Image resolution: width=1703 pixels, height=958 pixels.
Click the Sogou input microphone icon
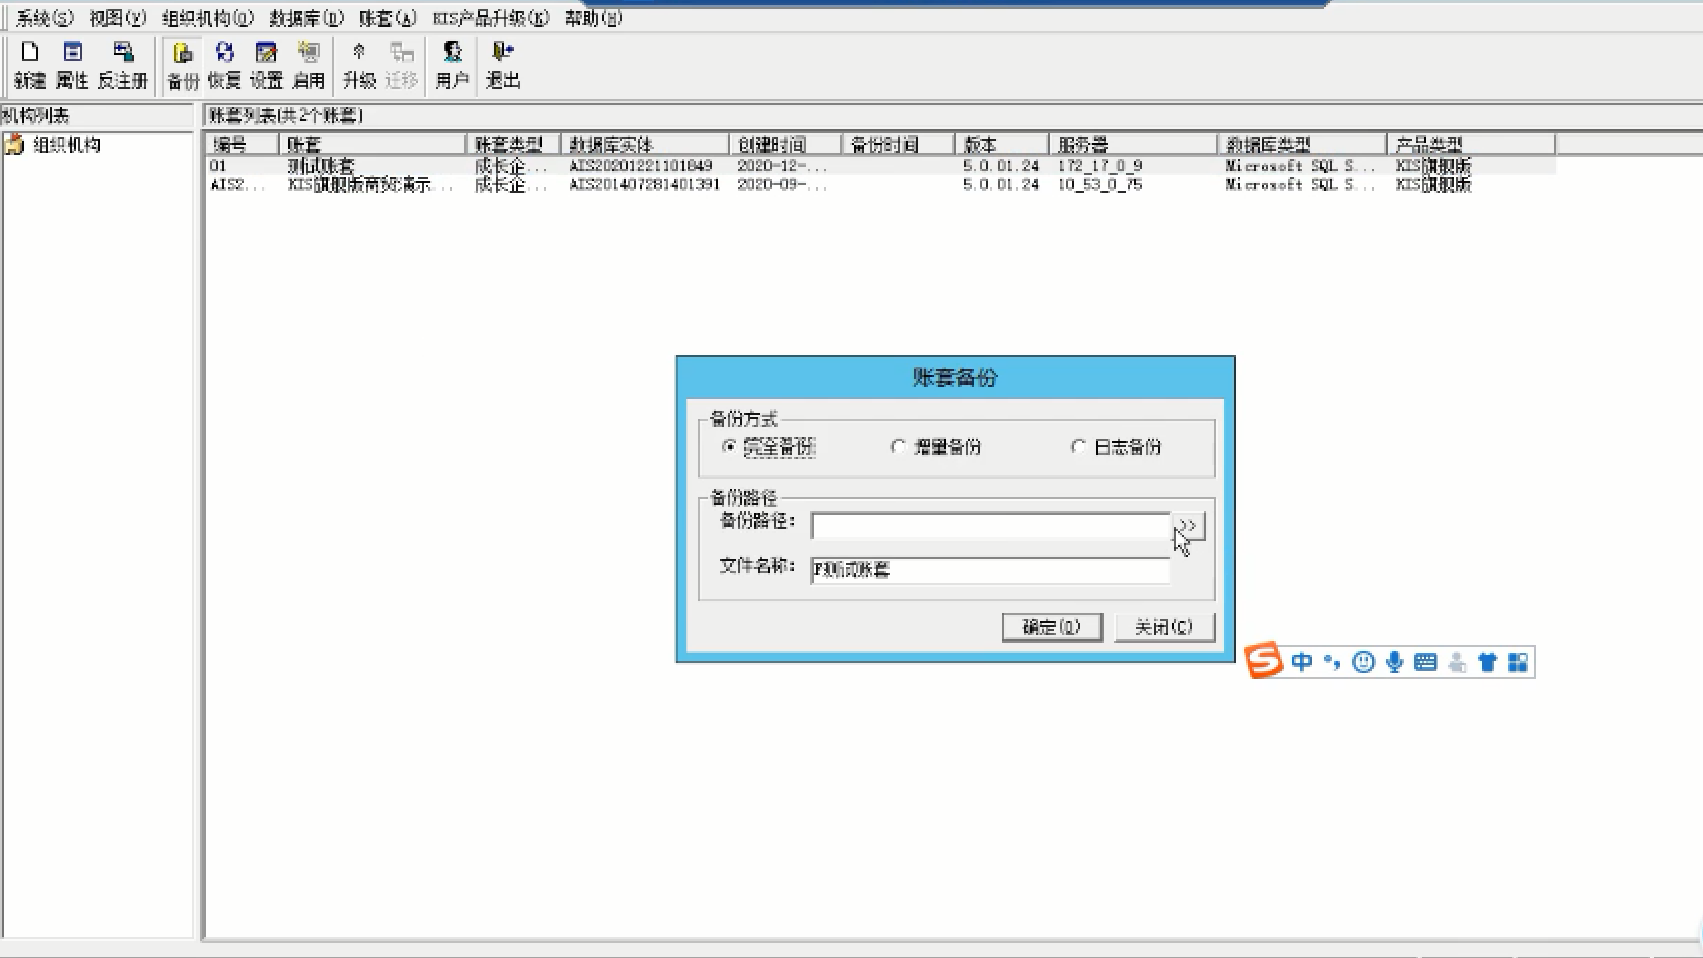click(x=1394, y=662)
